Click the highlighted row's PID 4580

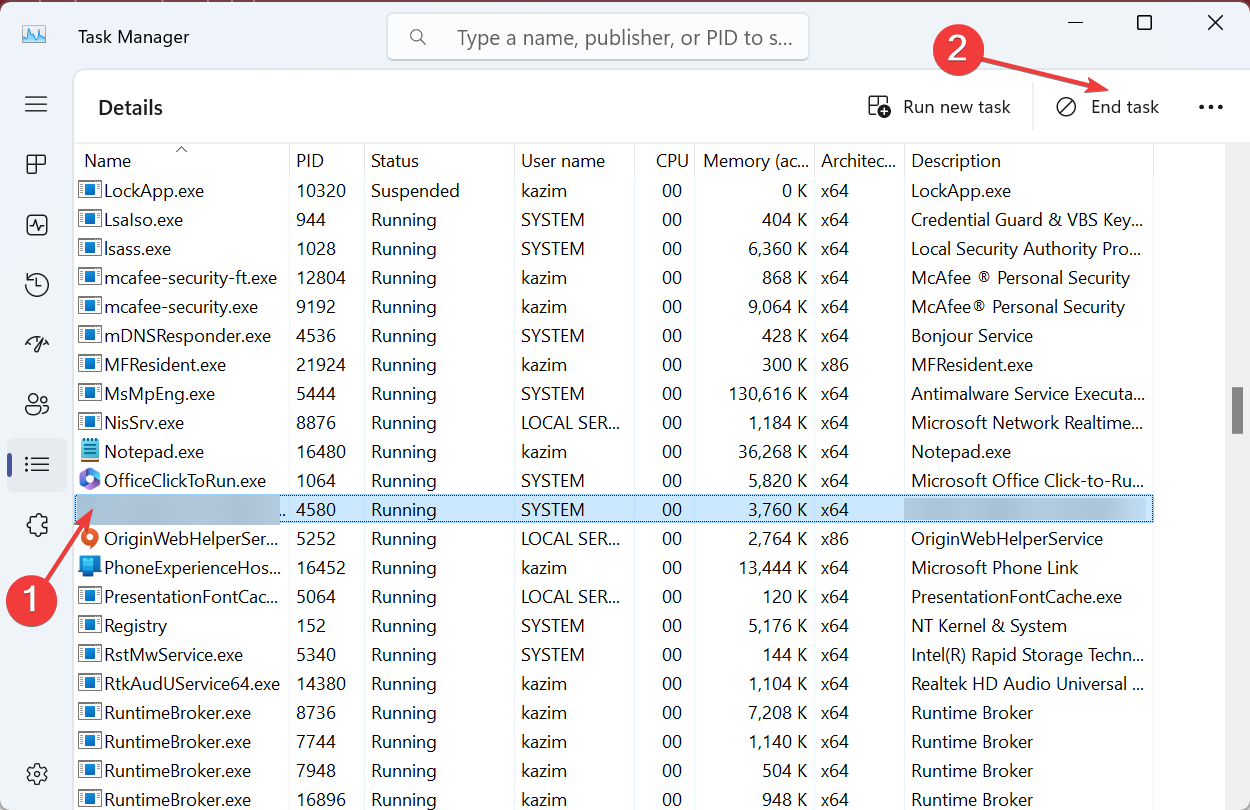[x=316, y=510]
